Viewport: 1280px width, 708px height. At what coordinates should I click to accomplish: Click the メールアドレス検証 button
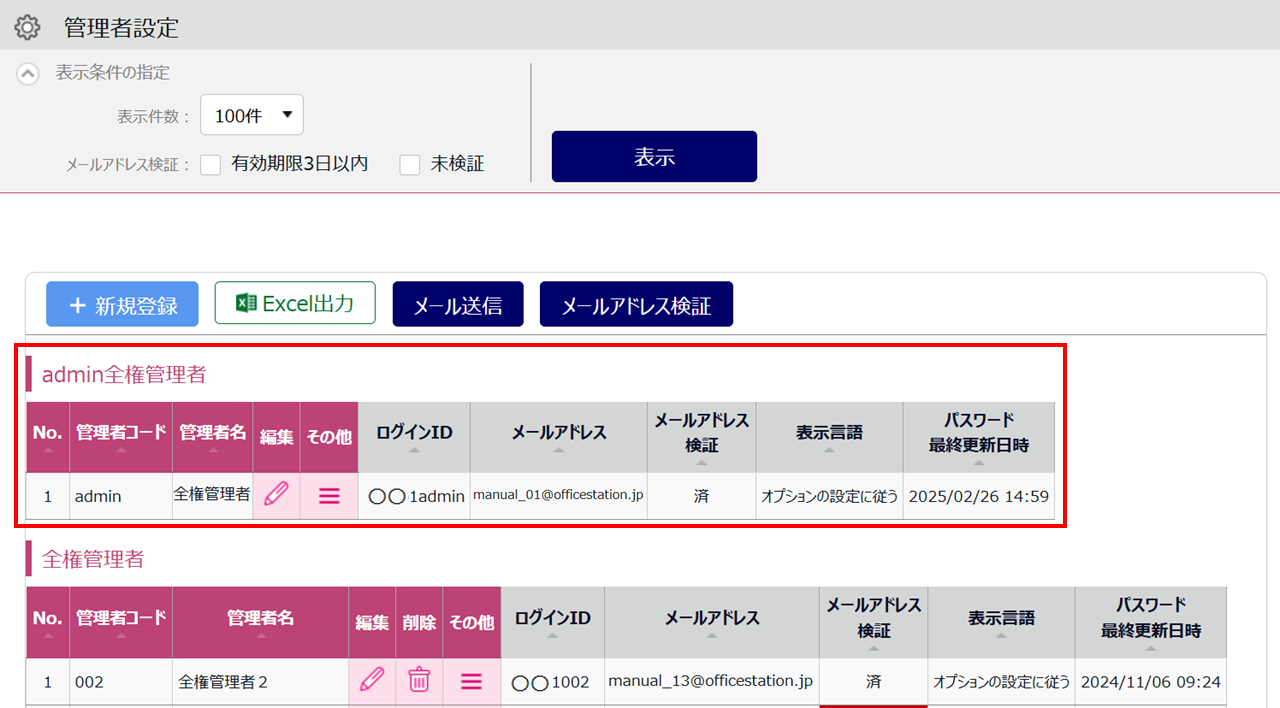(x=636, y=305)
